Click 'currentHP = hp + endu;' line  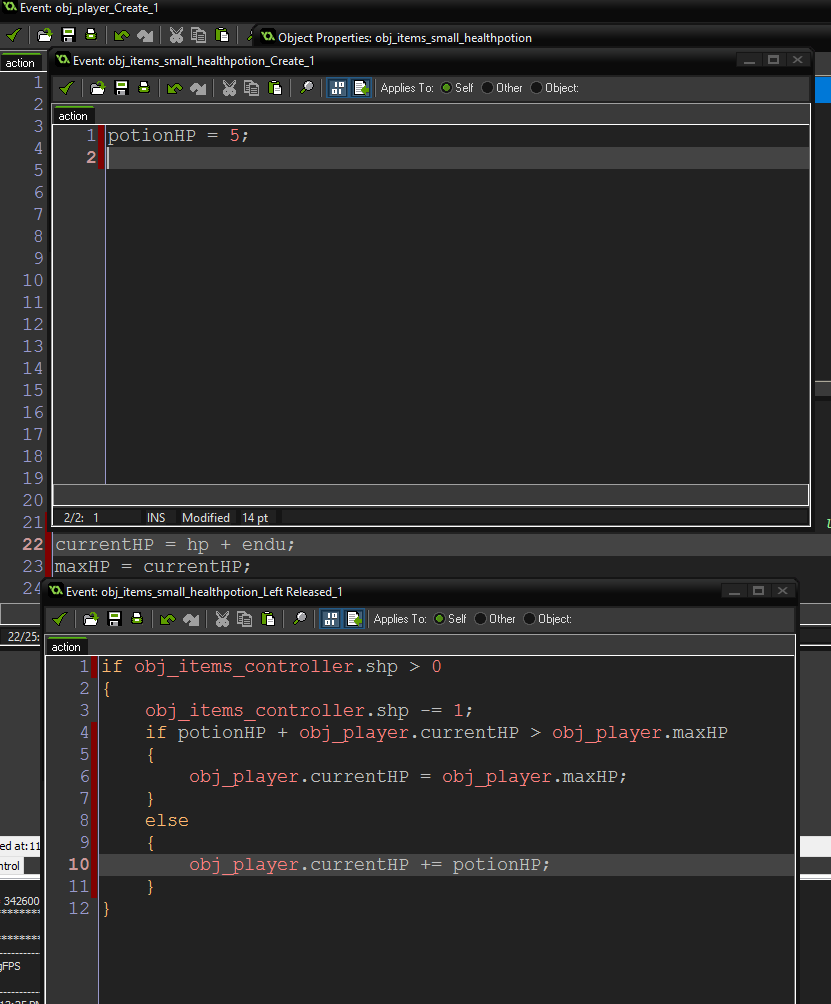pyautogui.click(x=175, y=544)
